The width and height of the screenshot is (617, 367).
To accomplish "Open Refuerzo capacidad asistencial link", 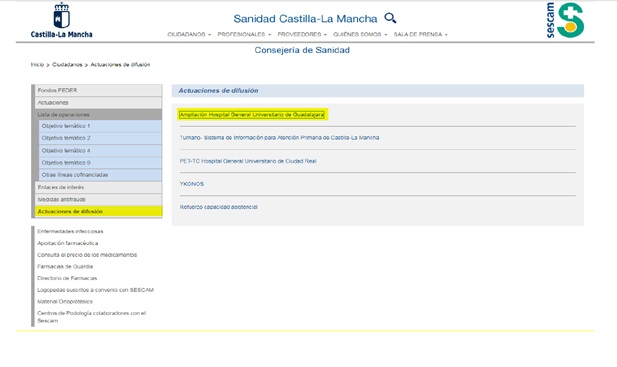I will [218, 207].
